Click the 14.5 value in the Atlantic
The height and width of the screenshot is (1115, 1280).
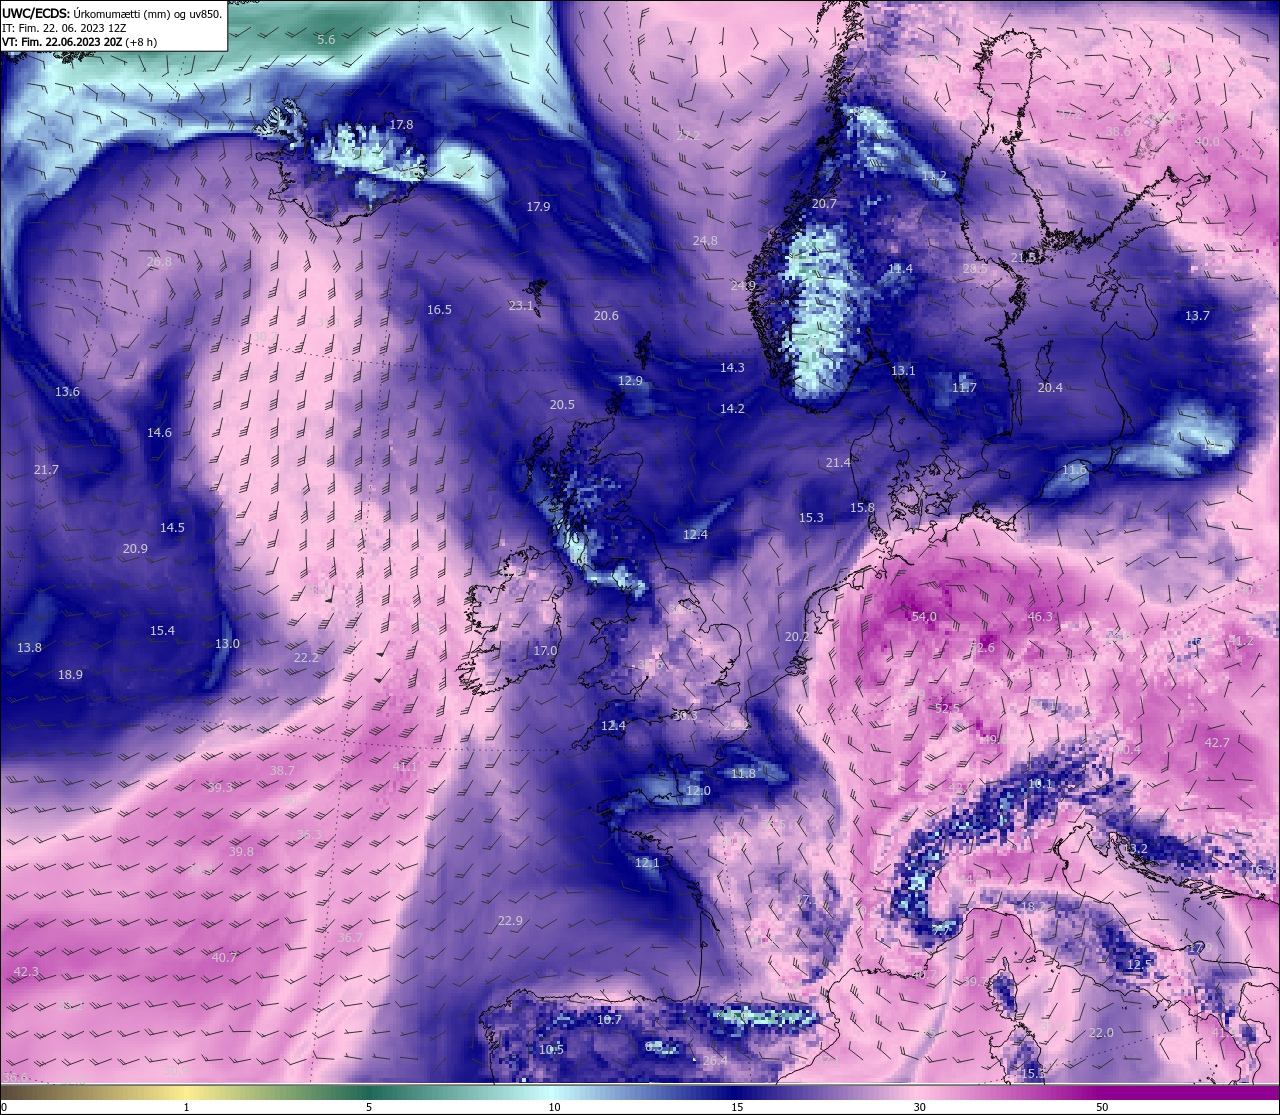click(x=172, y=527)
